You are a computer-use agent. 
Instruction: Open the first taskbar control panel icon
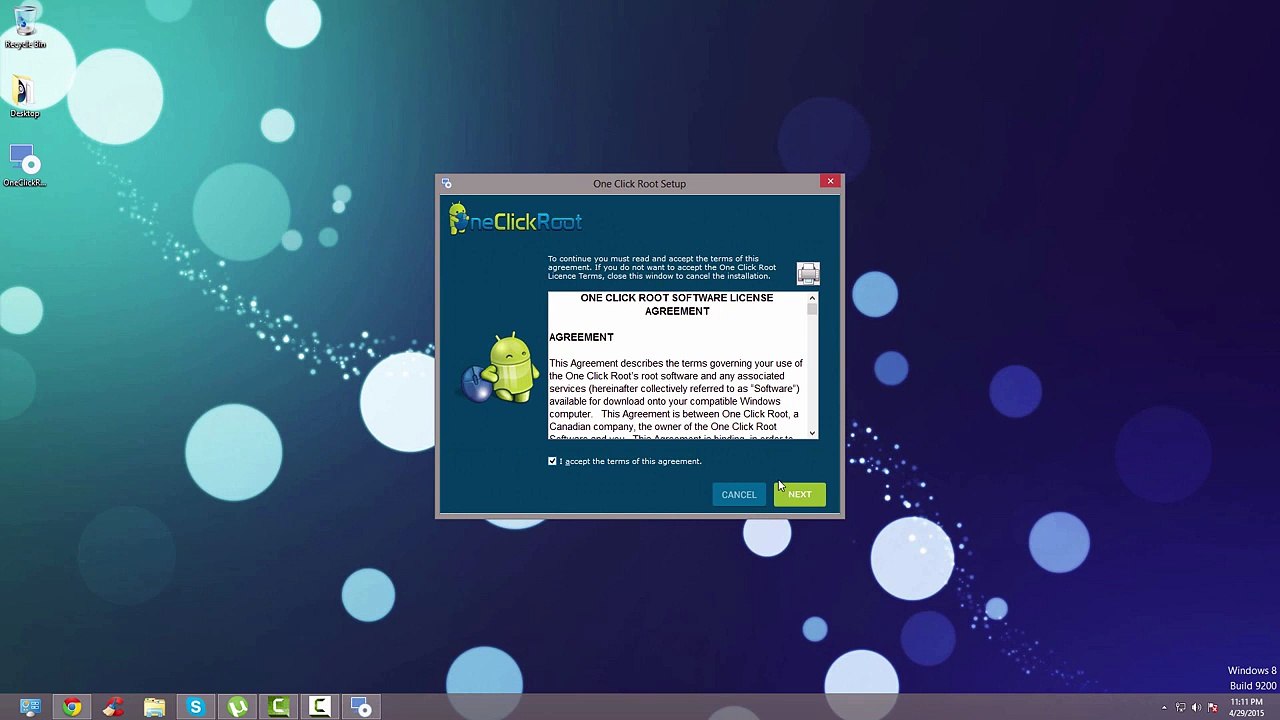coord(30,707)
